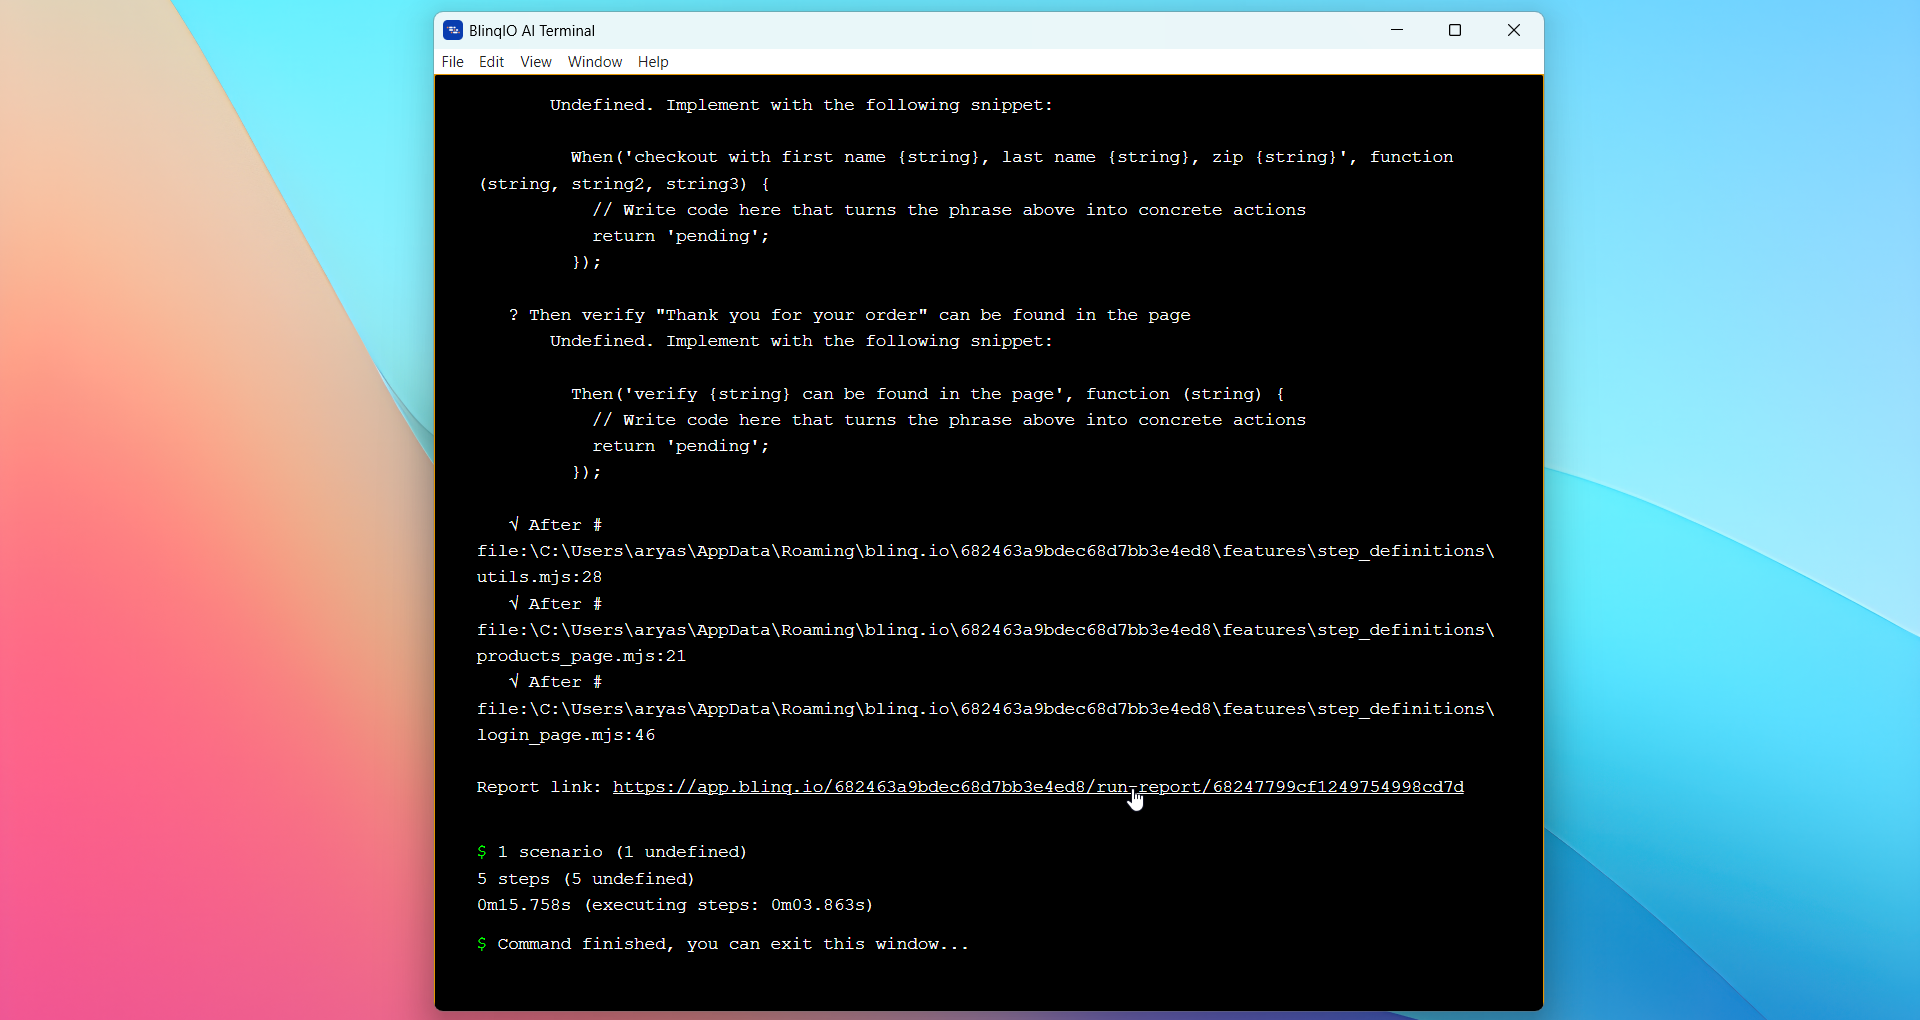This screenshot has height=1020, width=1920.
Task: Click the "Then('verify {string} can be found" snippet line
Action: pyautogui.click(x=928, y=394)
